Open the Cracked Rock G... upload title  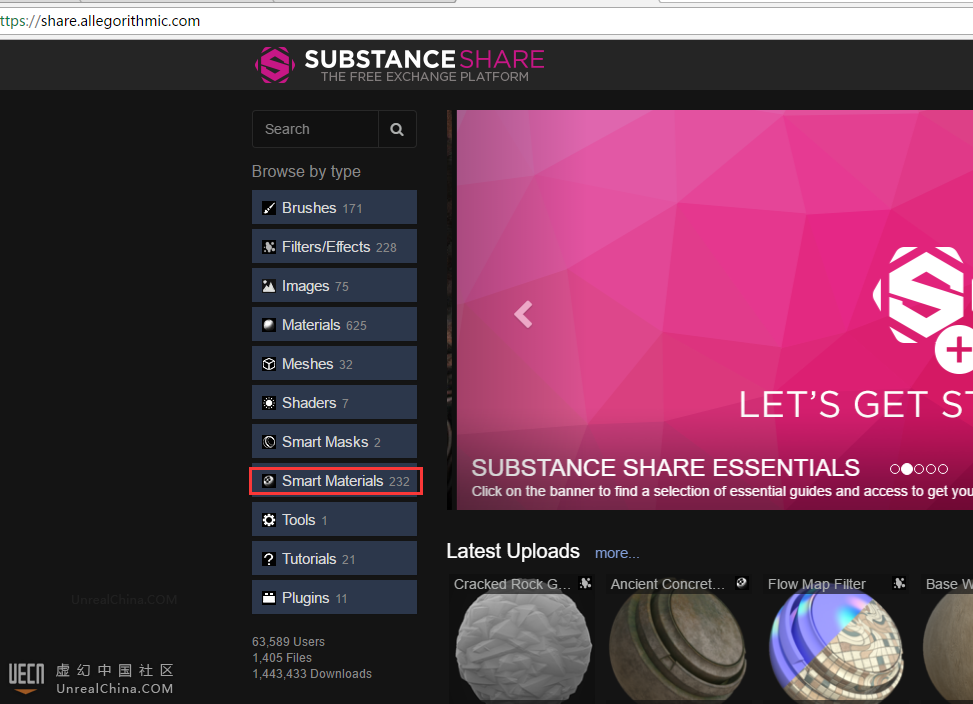pyautogui.click(x=512, y=584)
